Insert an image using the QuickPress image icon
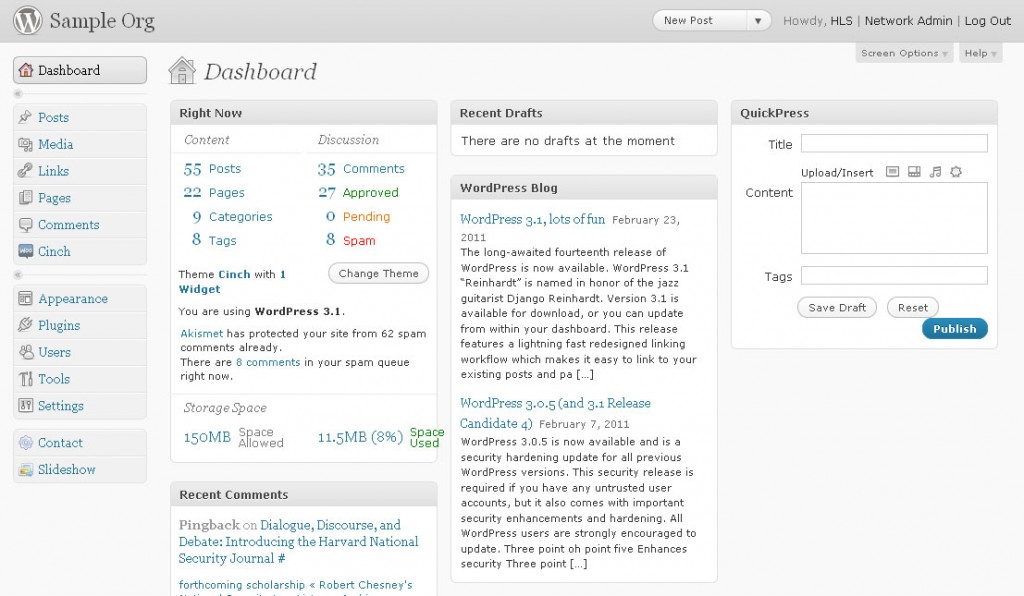The width and height of the screenshot is (1024, 596). 892,172
